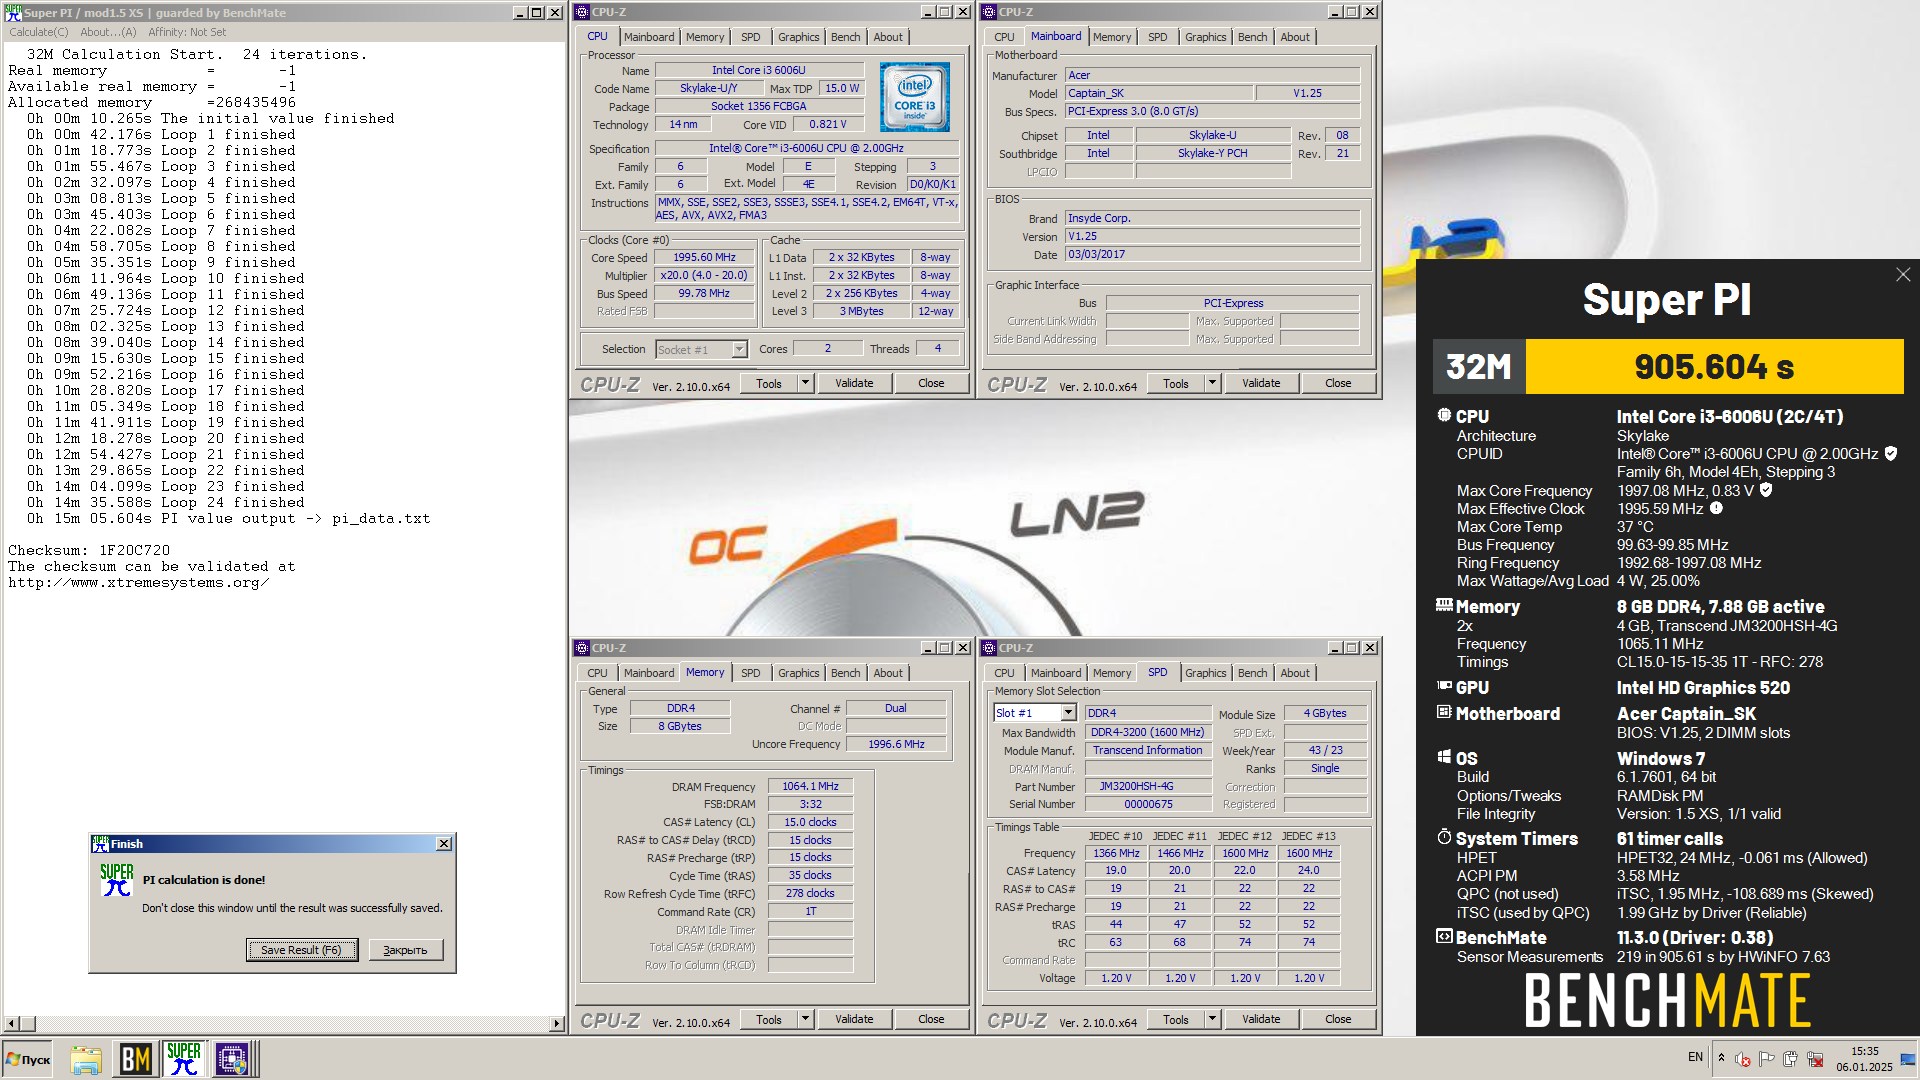The height and width of the screenshot is (1080, 1920).
Task: Click the info icon next to Max Effective Clock
Action: tap(1716, 508)
